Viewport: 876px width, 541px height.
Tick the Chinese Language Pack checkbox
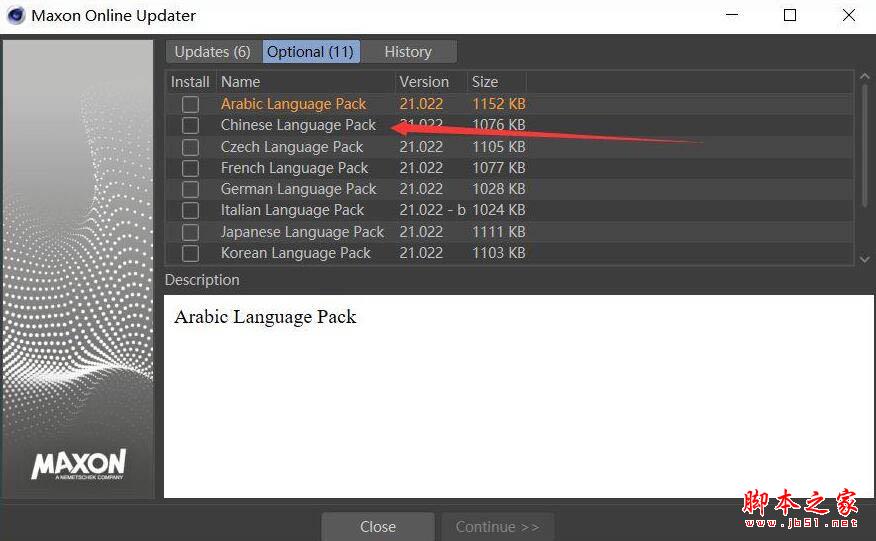pyautogui.click(x=190, y=125)
